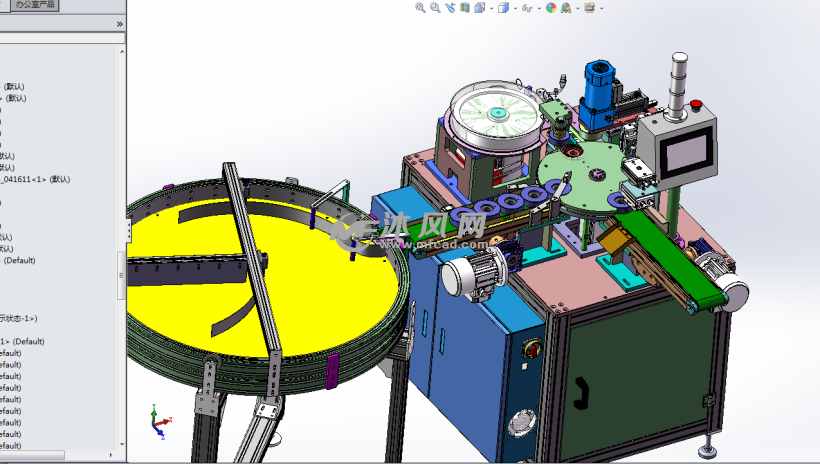Open the Display Style dropdown arrow
This screenshot has height=464, width=820.
coord(515,8)
